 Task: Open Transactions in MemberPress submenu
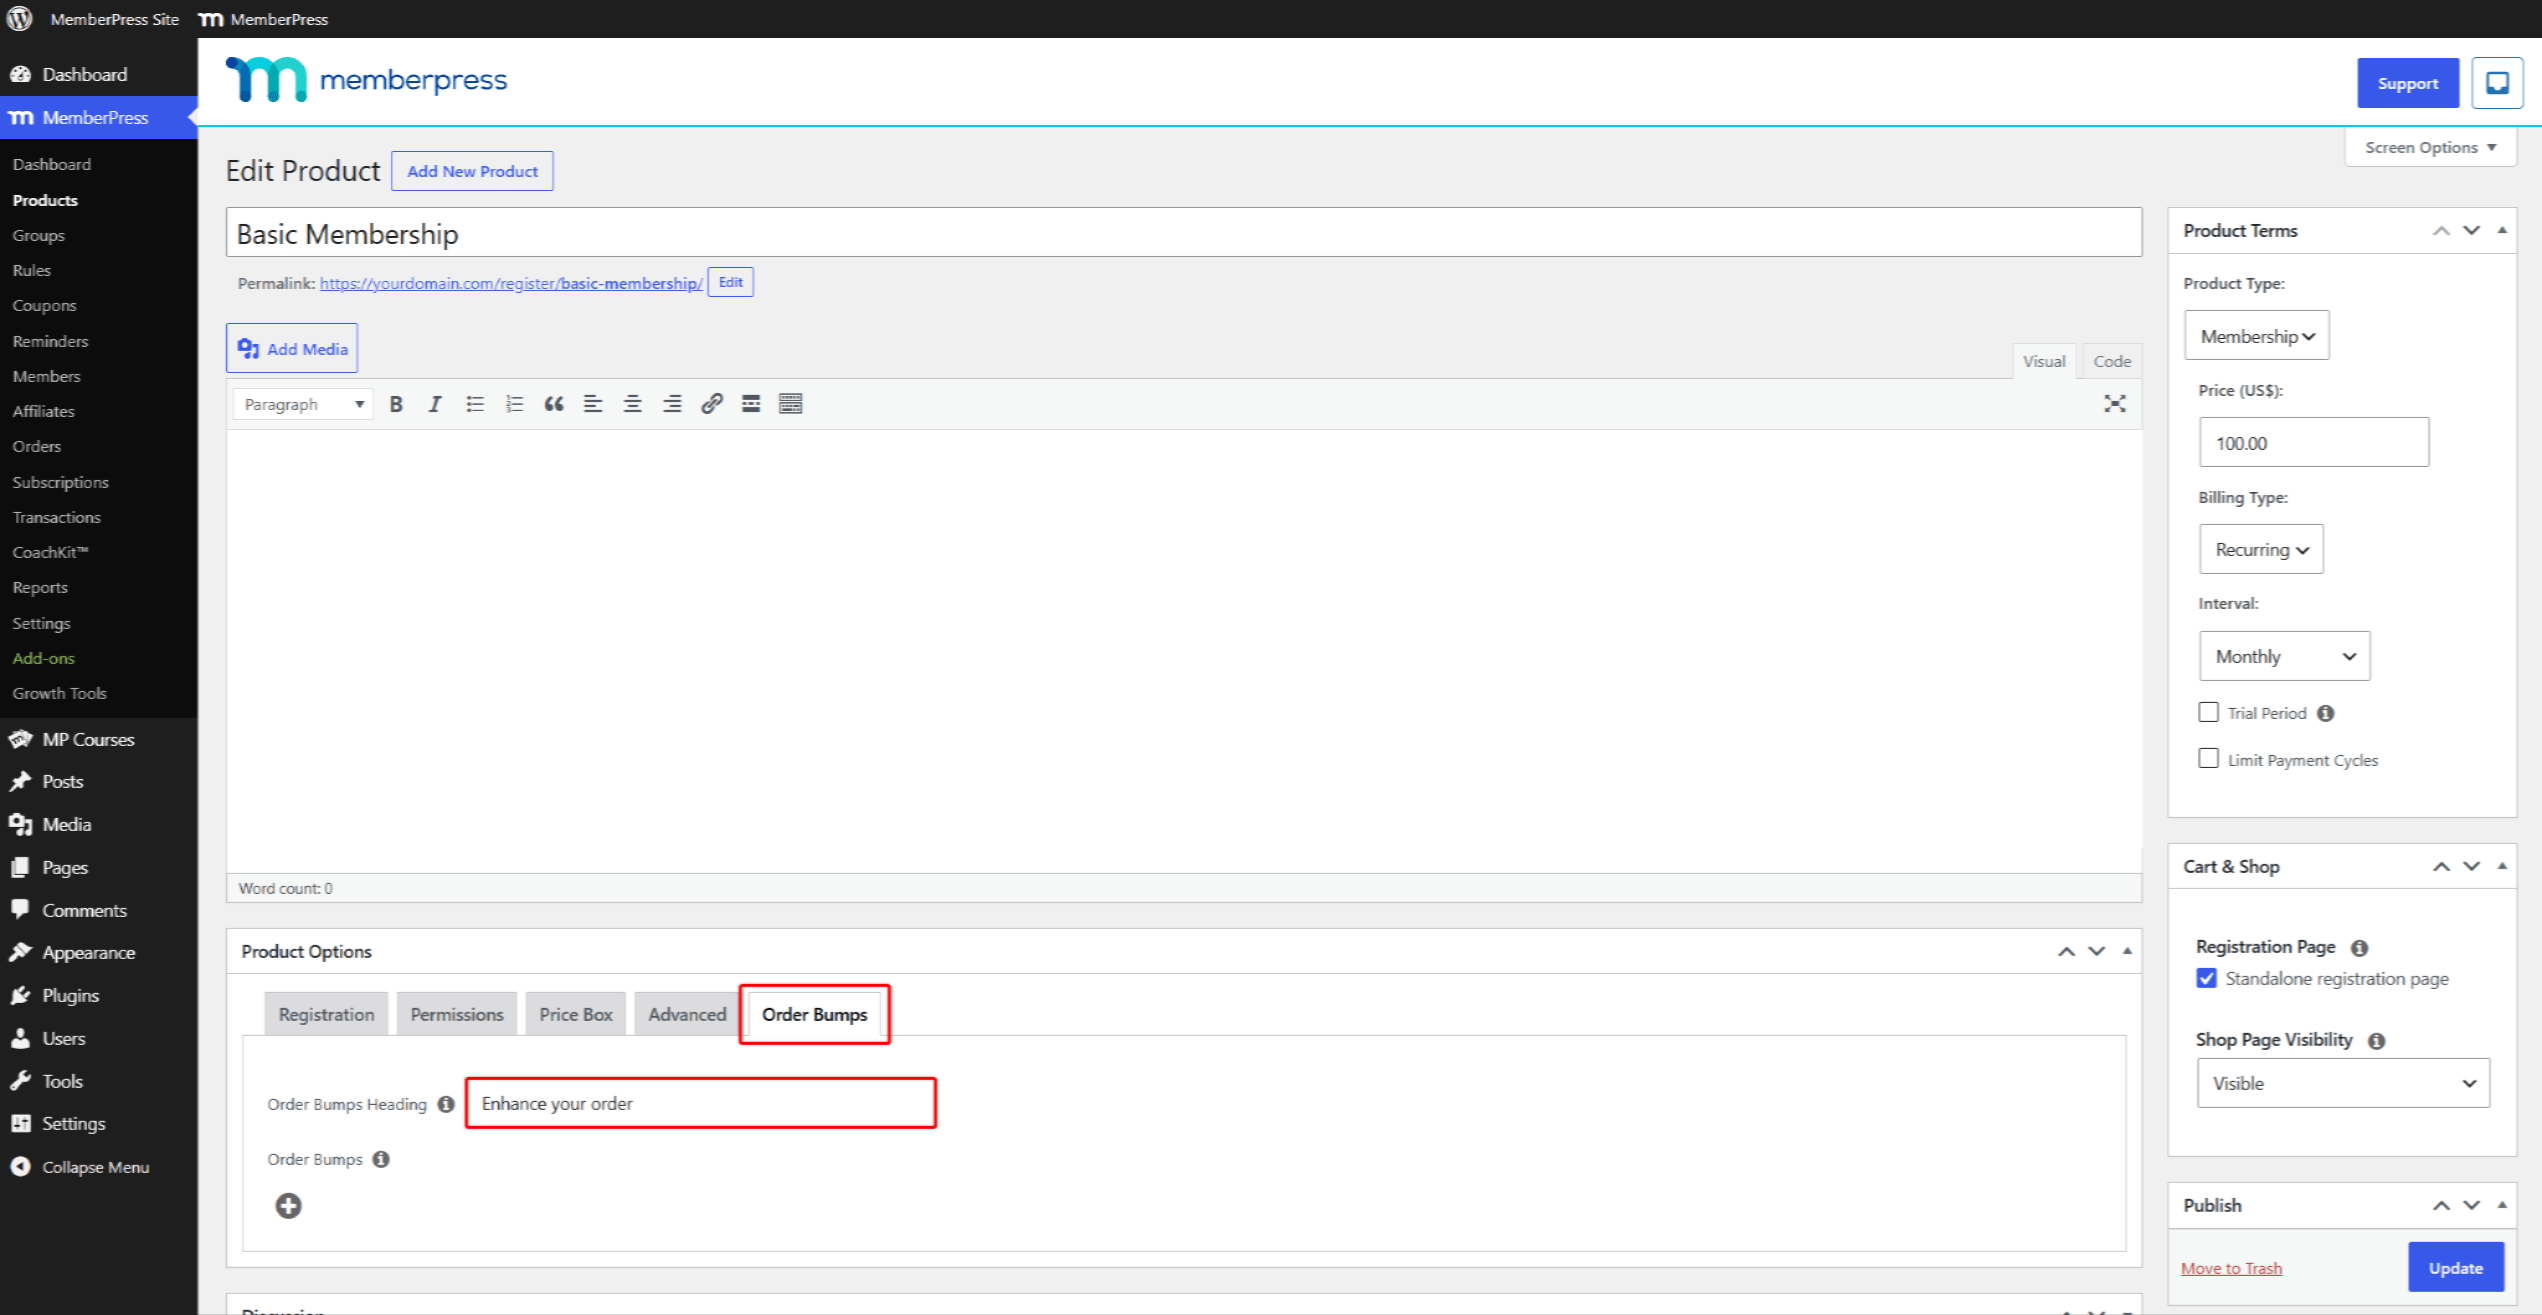click(56, 517)
